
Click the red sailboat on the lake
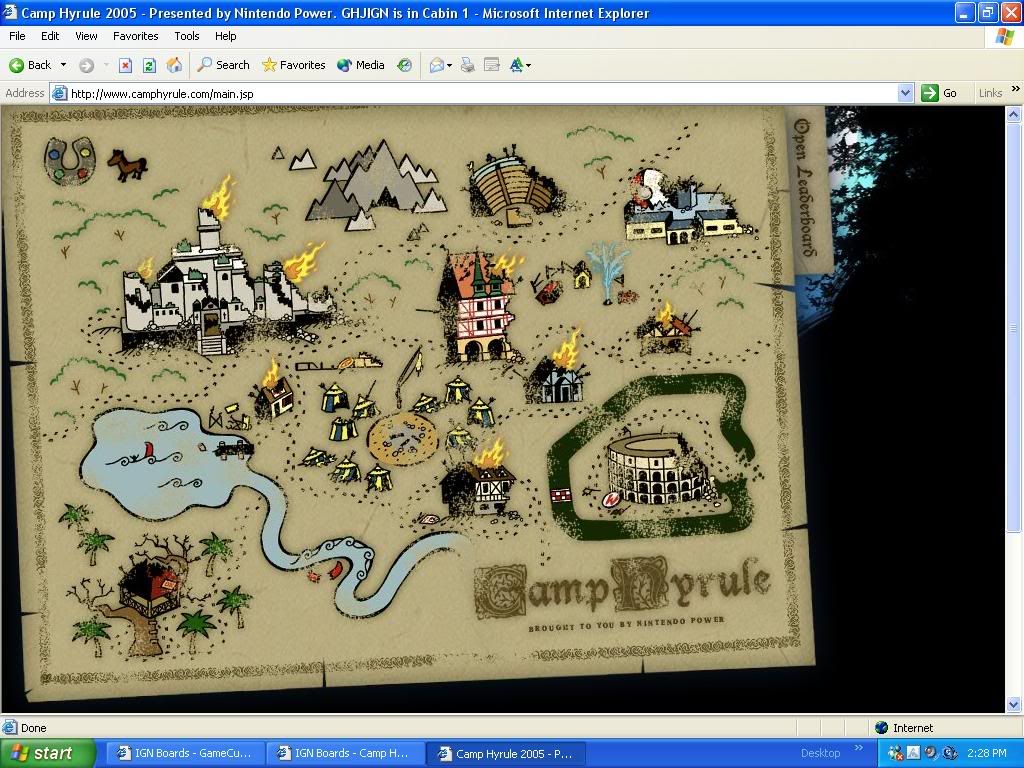(147, 452)
